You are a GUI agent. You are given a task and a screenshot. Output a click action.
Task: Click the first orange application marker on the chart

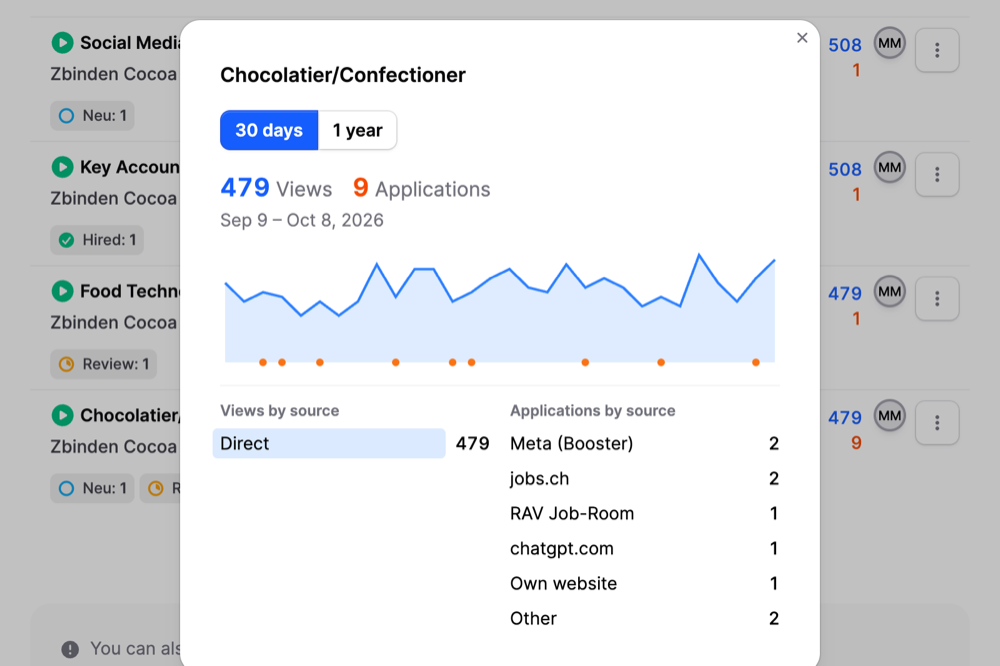tap(263, 362)
